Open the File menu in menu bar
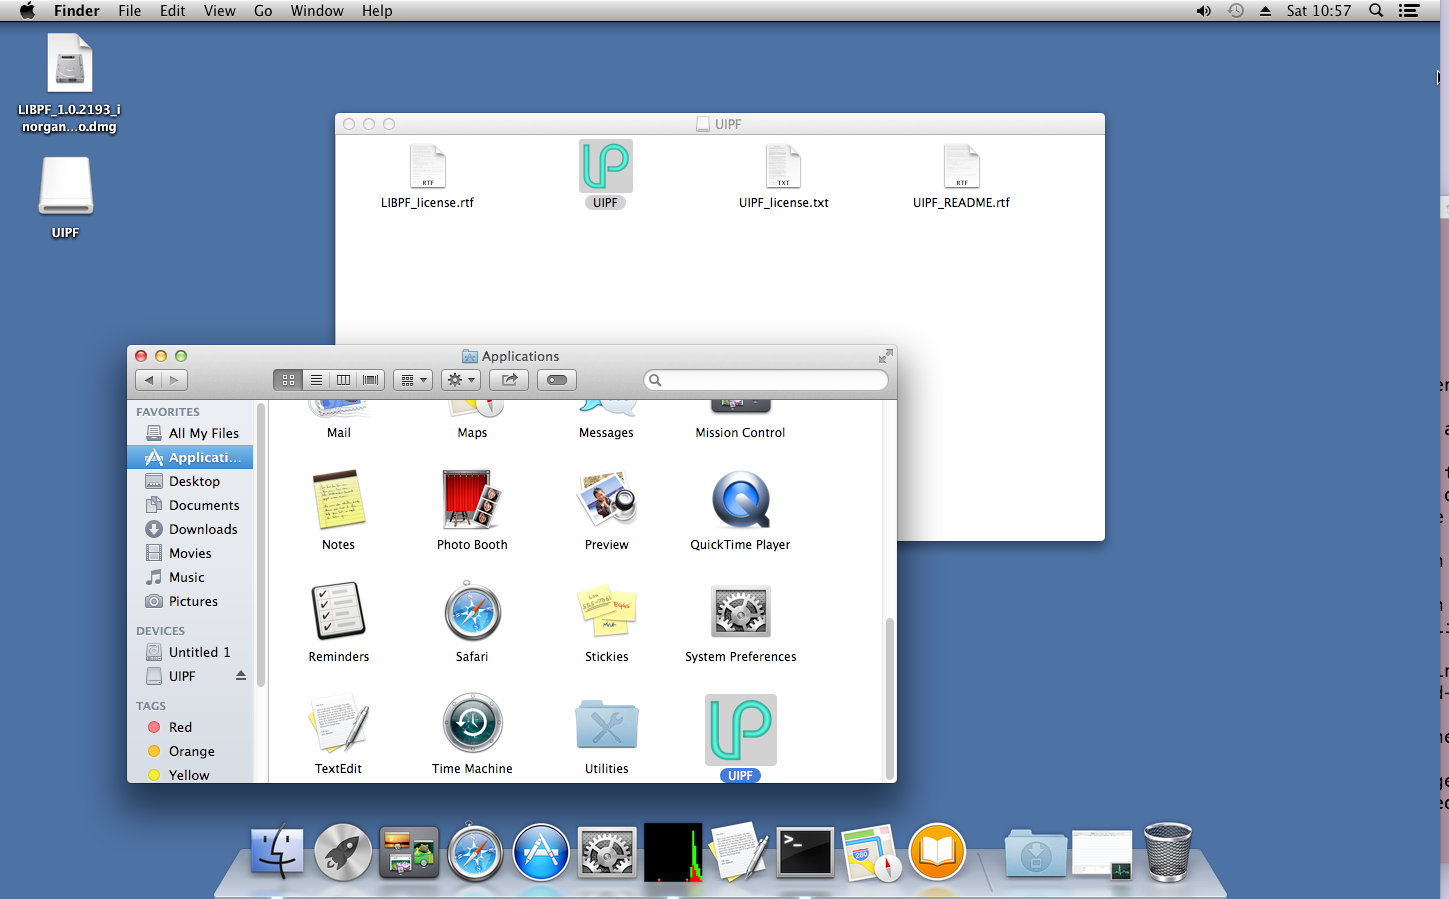1449x899 pixels. click(129, 11)
